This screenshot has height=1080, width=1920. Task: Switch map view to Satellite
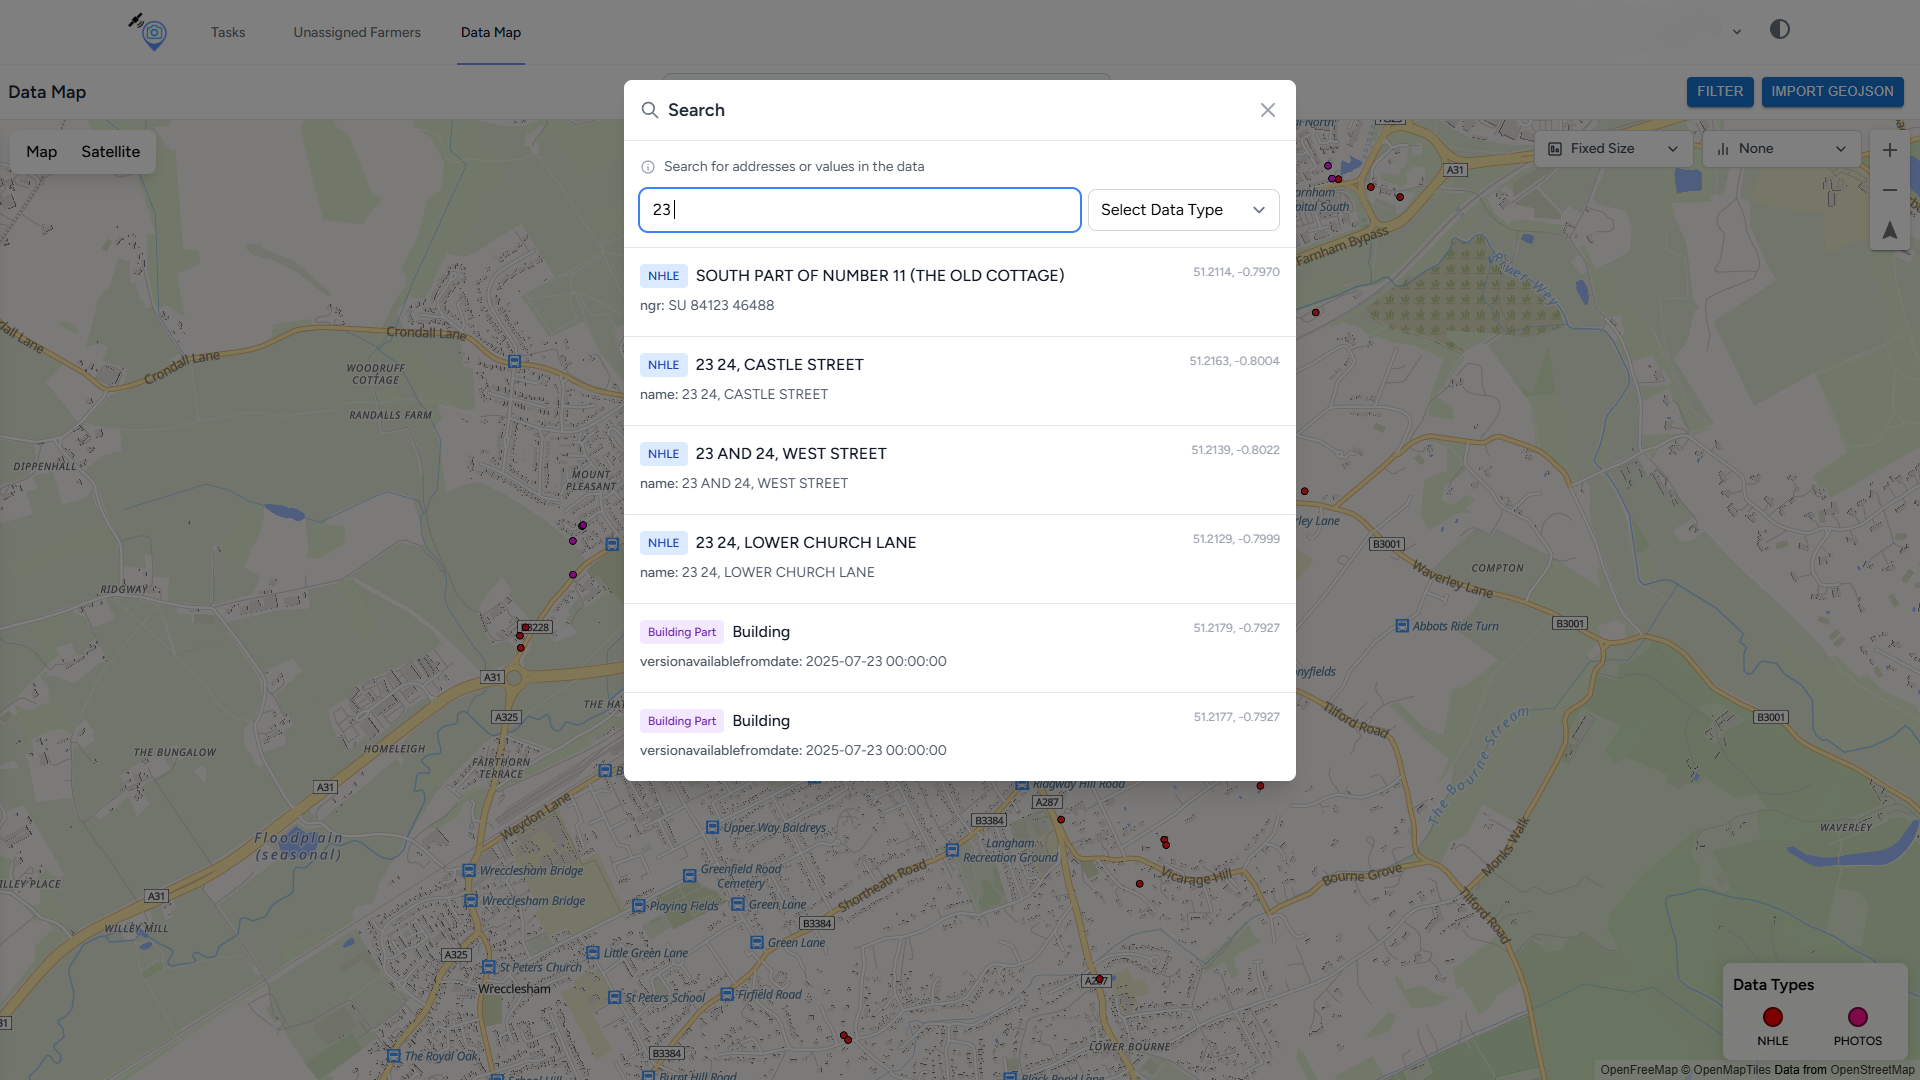tap(110, 152)
